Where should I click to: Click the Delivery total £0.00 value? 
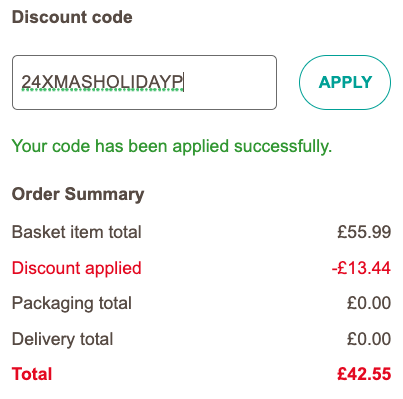(x=369, y=339)
